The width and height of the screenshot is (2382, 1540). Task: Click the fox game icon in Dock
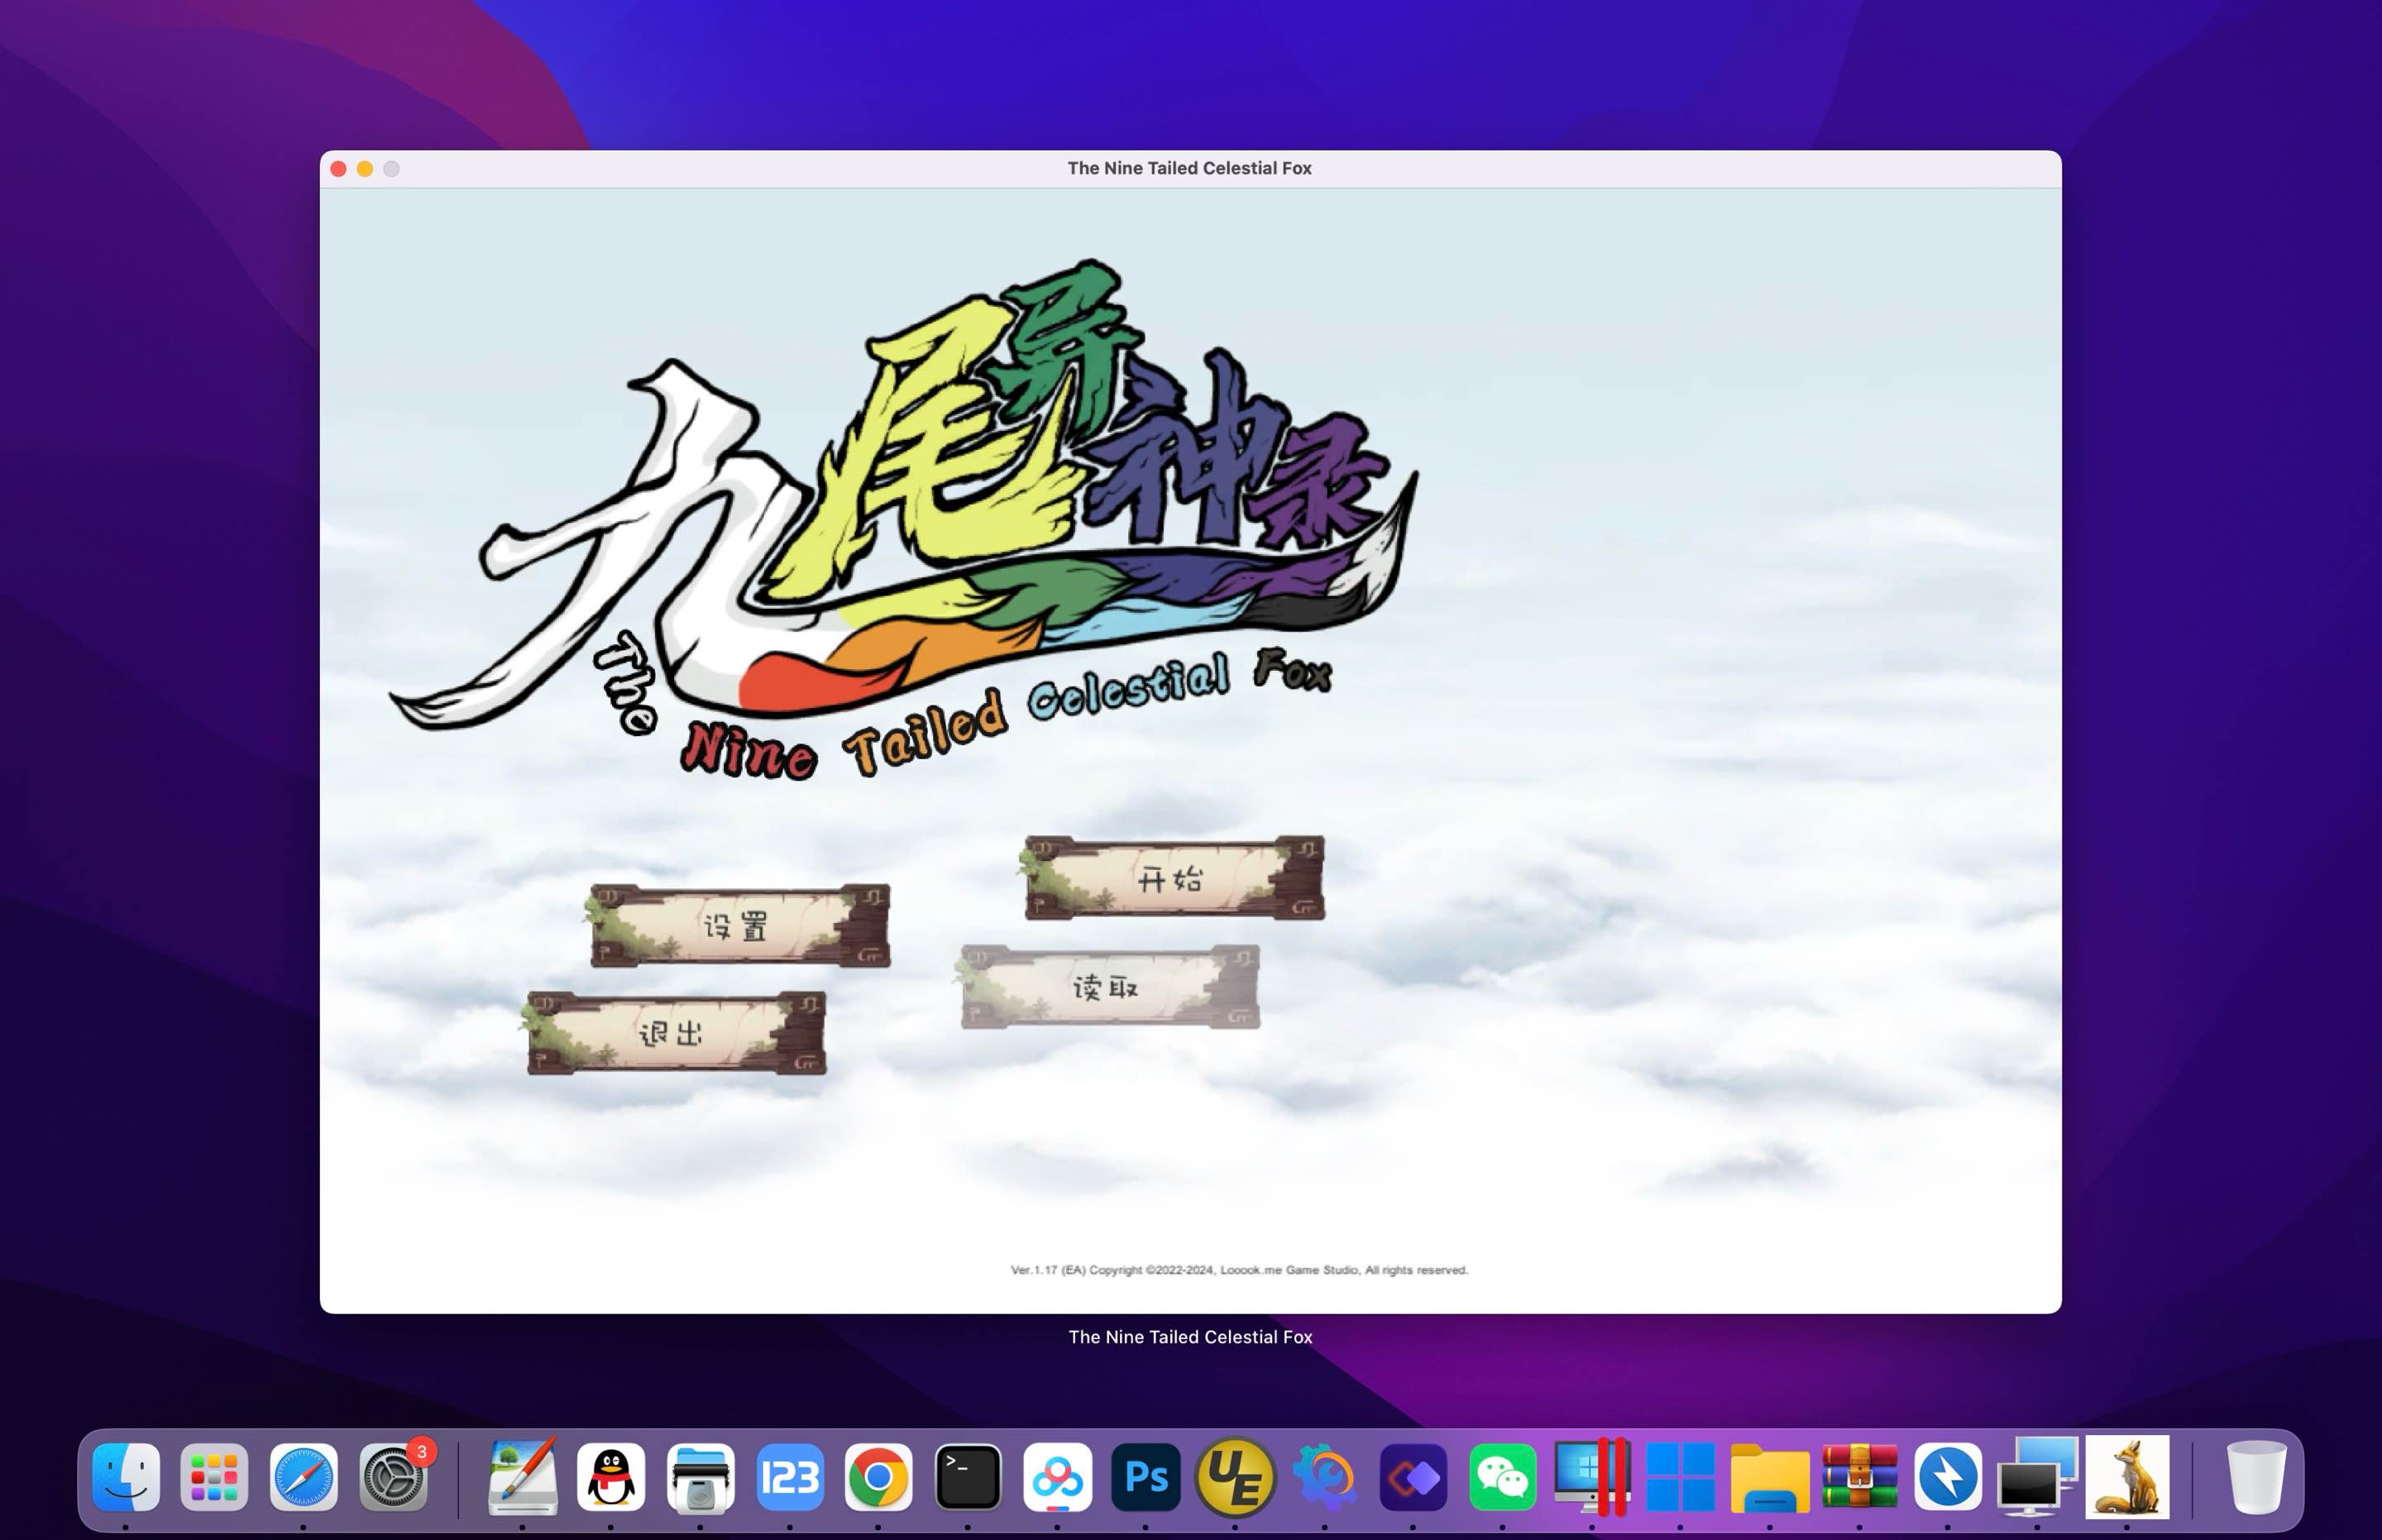tap(2127, 1477)
